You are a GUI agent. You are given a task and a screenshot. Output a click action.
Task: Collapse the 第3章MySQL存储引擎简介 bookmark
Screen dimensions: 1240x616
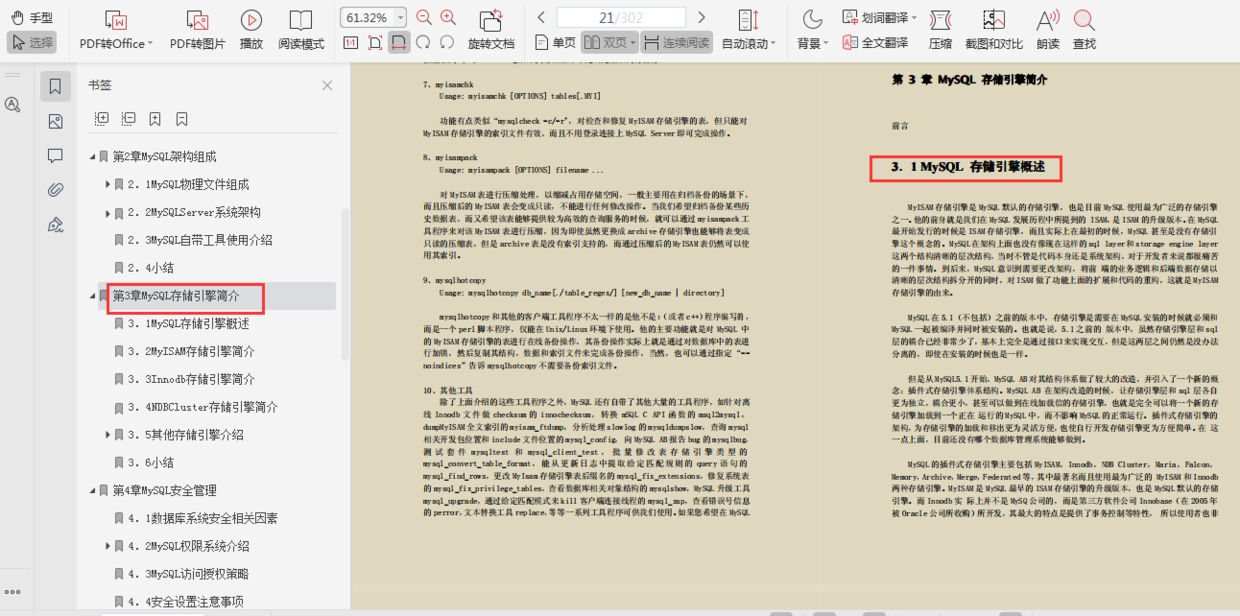(x=93, y=296)
